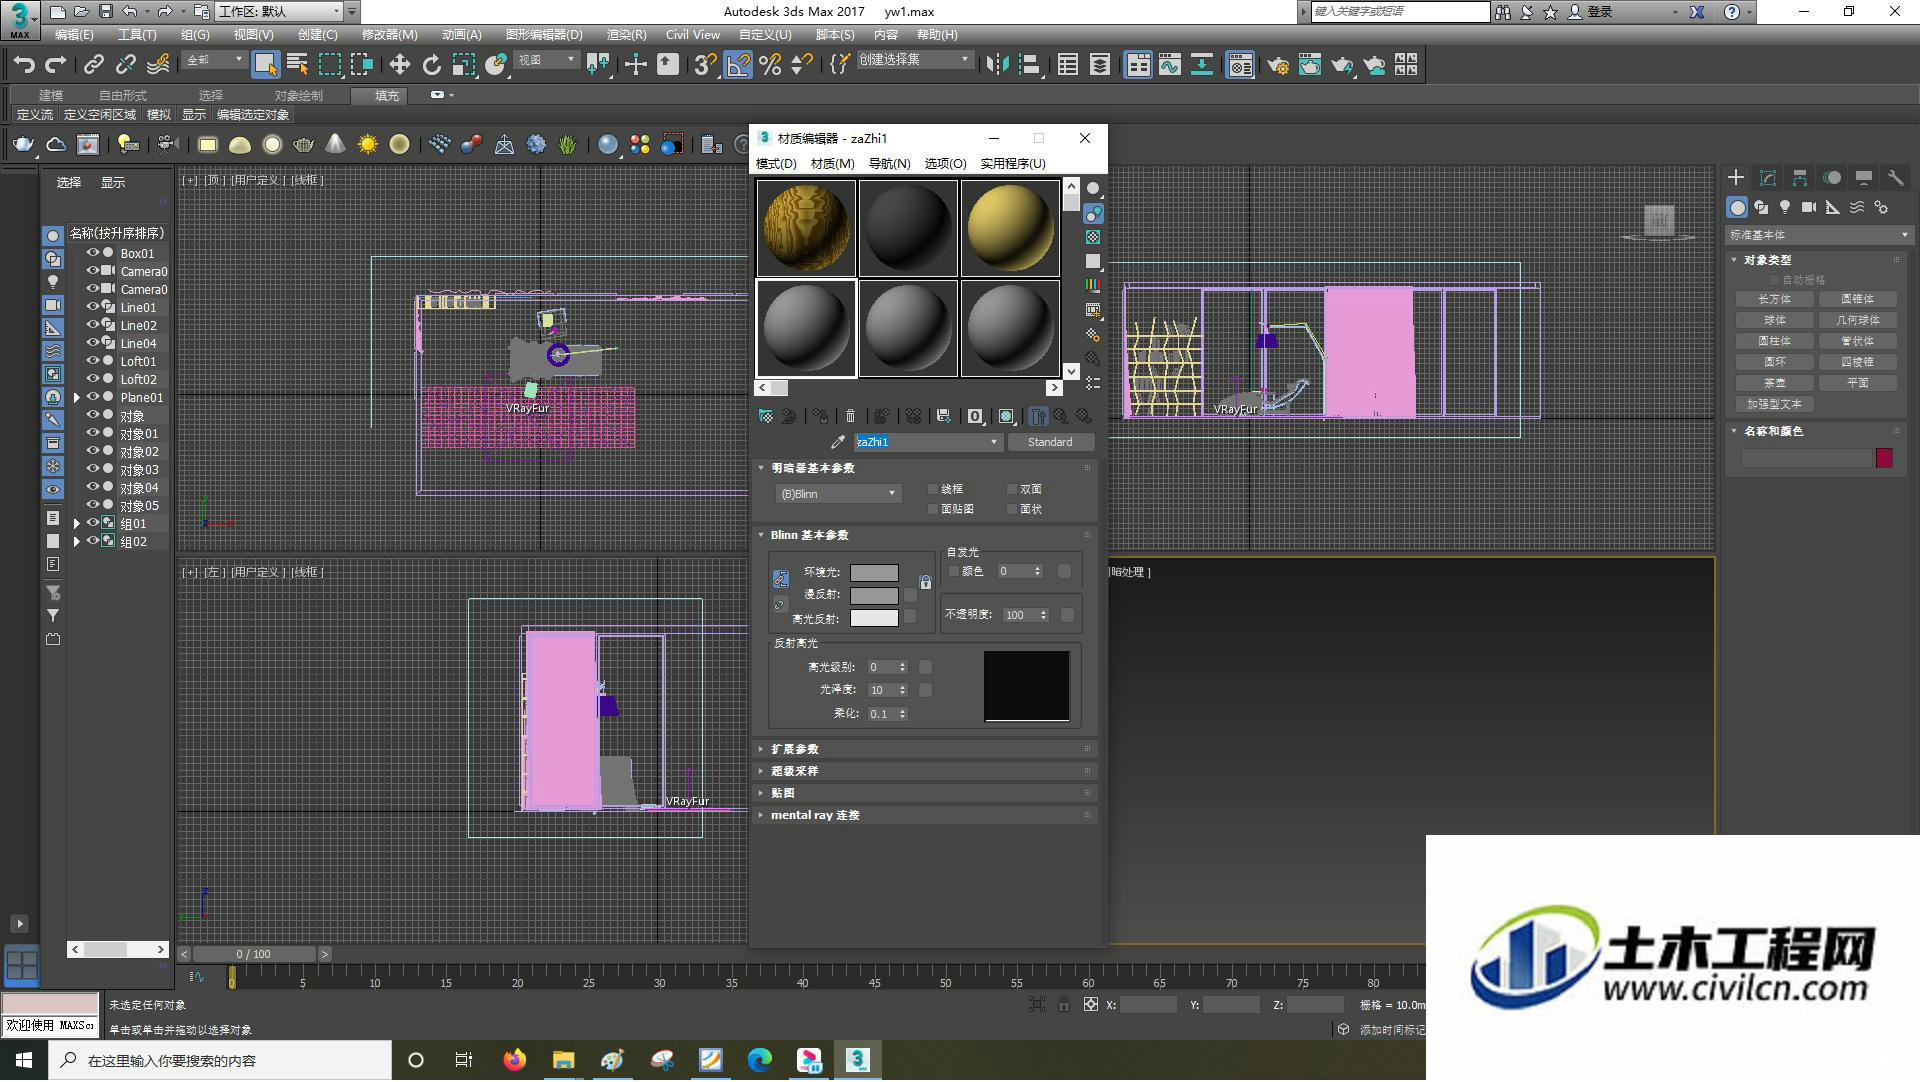
Task: Switch to the 自由形式 ribbon tab
Action: pyautogui.click(x=122, y=96)
